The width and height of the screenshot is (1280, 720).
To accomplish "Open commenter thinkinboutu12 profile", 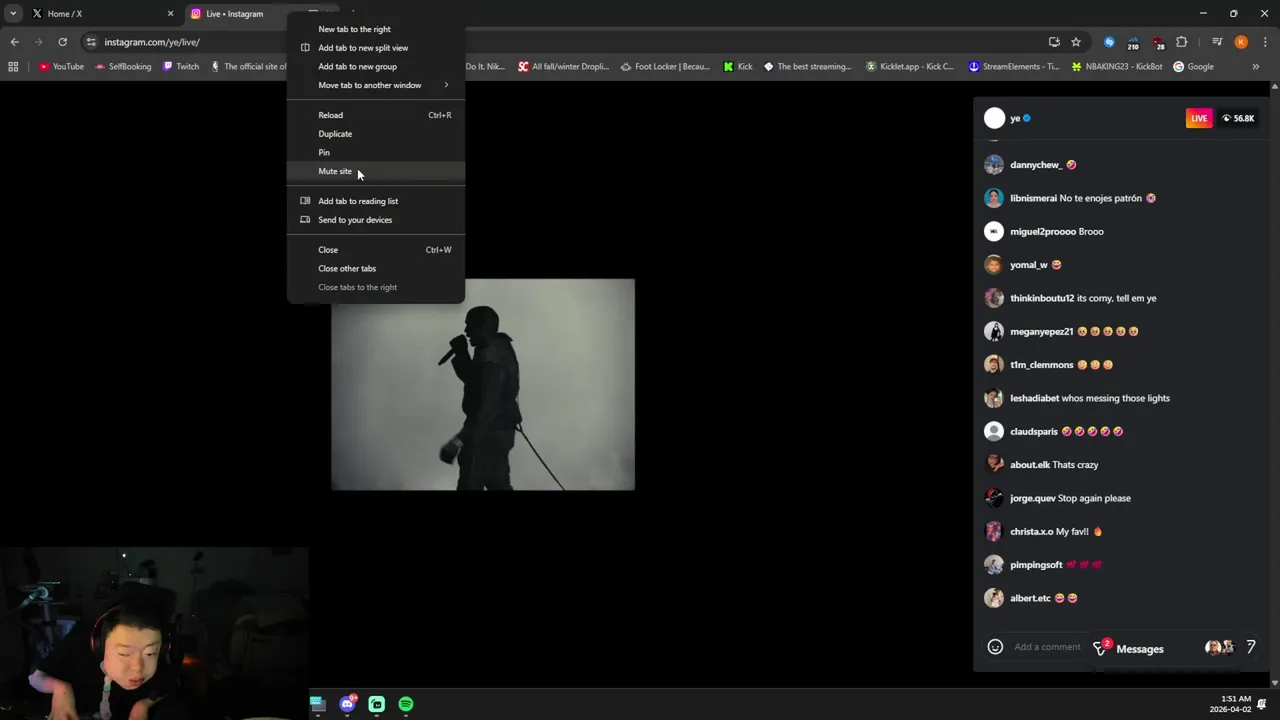I will pyautogui.click(x=1042, y=298).
